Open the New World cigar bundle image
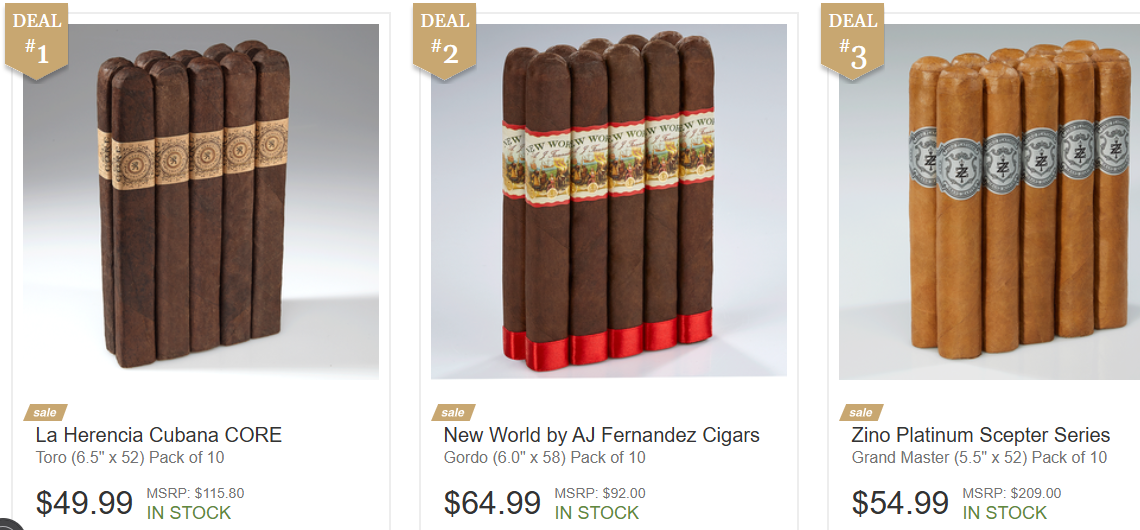Image resolution: width=1140 pixels, height=530 pixels. [x=609, y=201]
